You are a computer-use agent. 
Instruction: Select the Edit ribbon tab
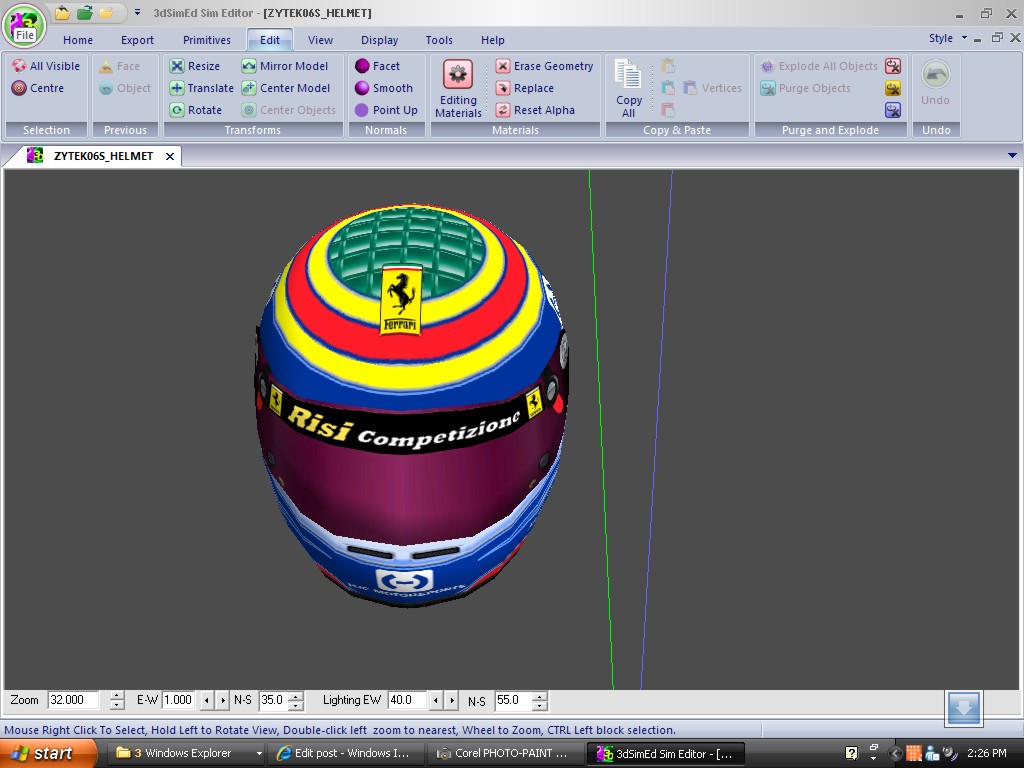pos(270,40)
